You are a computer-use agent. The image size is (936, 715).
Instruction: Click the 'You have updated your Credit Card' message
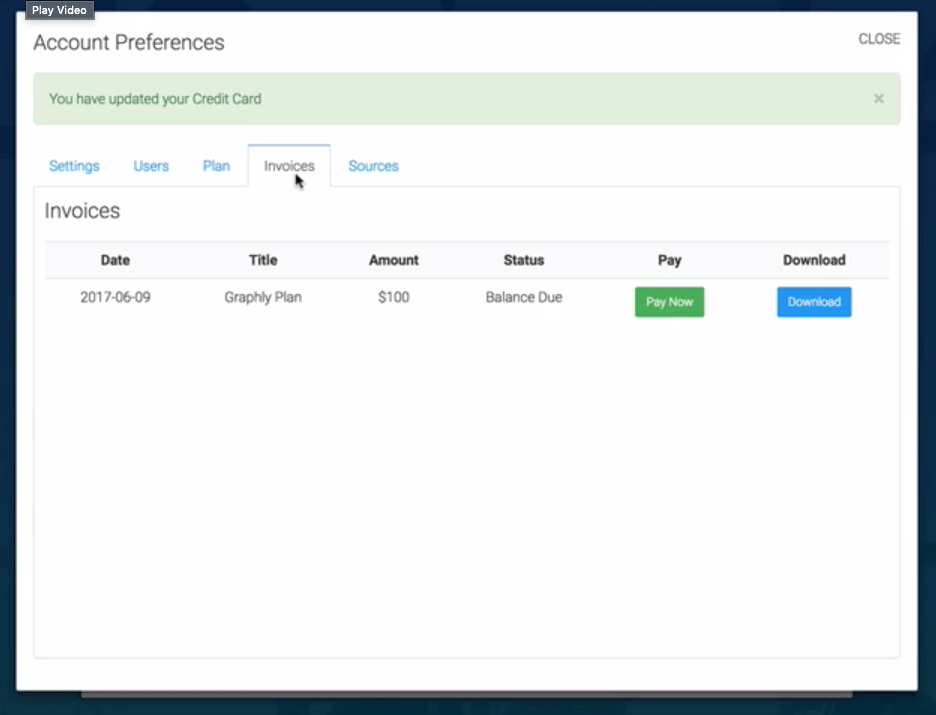click(x=155, y=99)
